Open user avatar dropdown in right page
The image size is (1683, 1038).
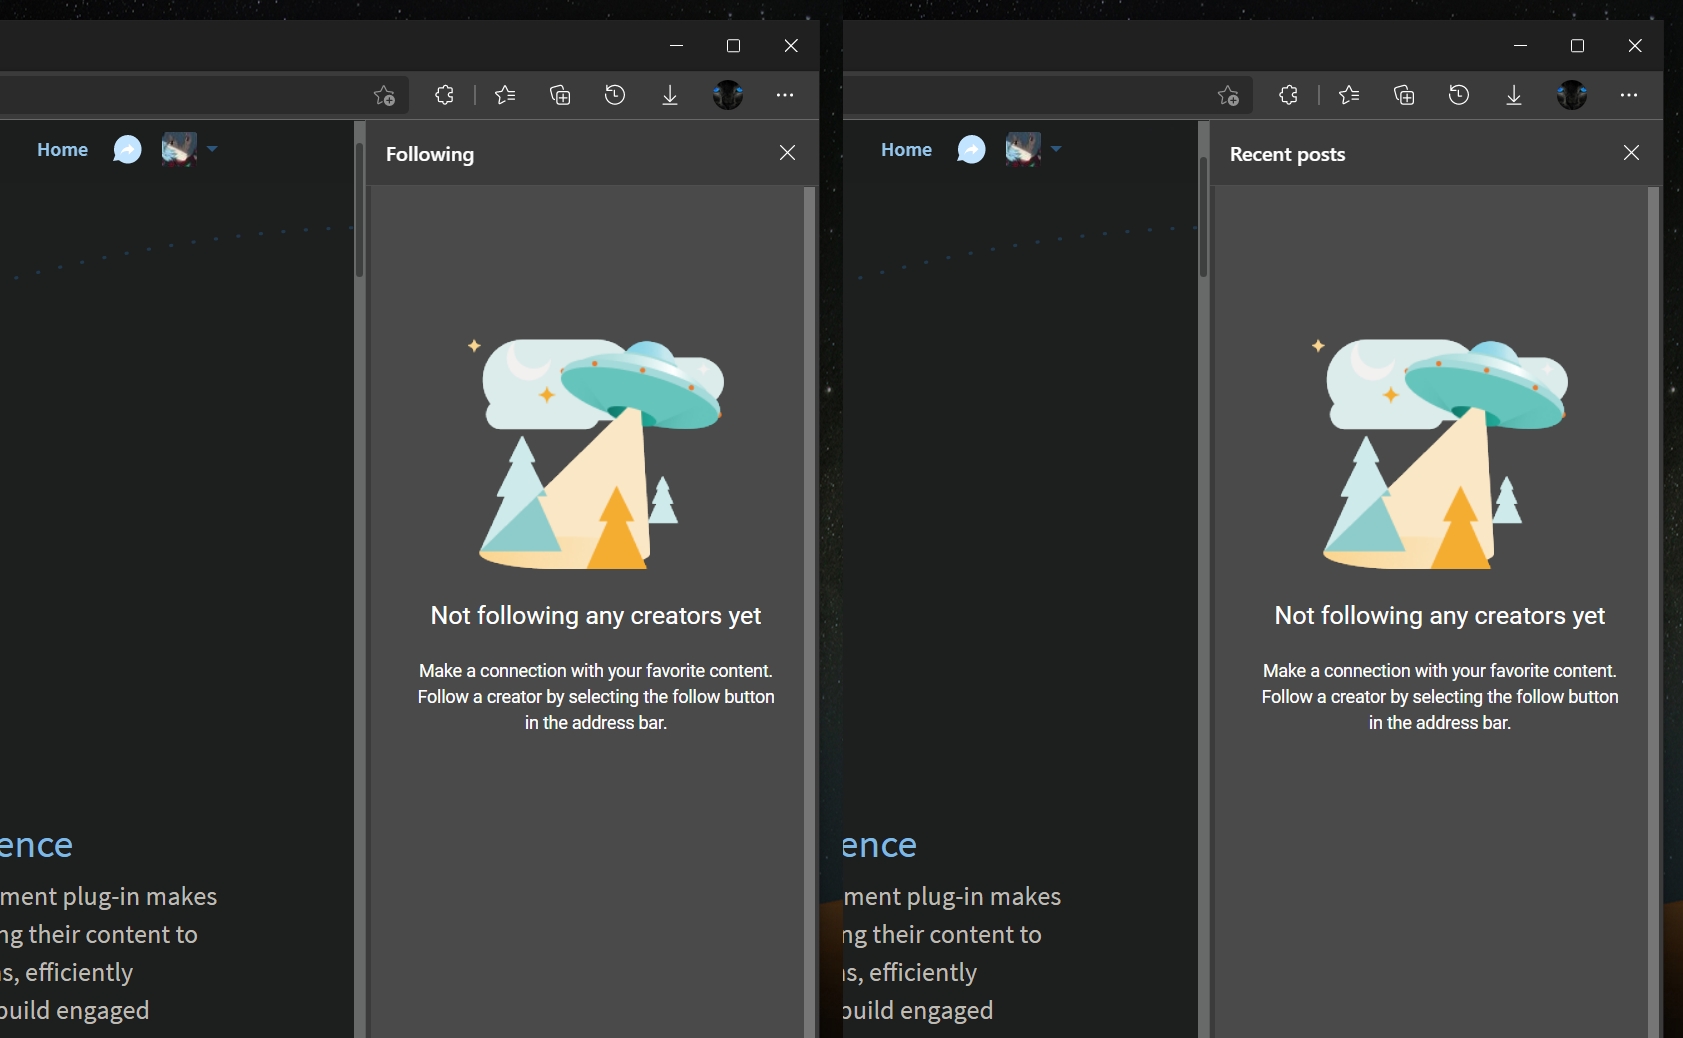pyautogui.click(x=1034, y=149)
